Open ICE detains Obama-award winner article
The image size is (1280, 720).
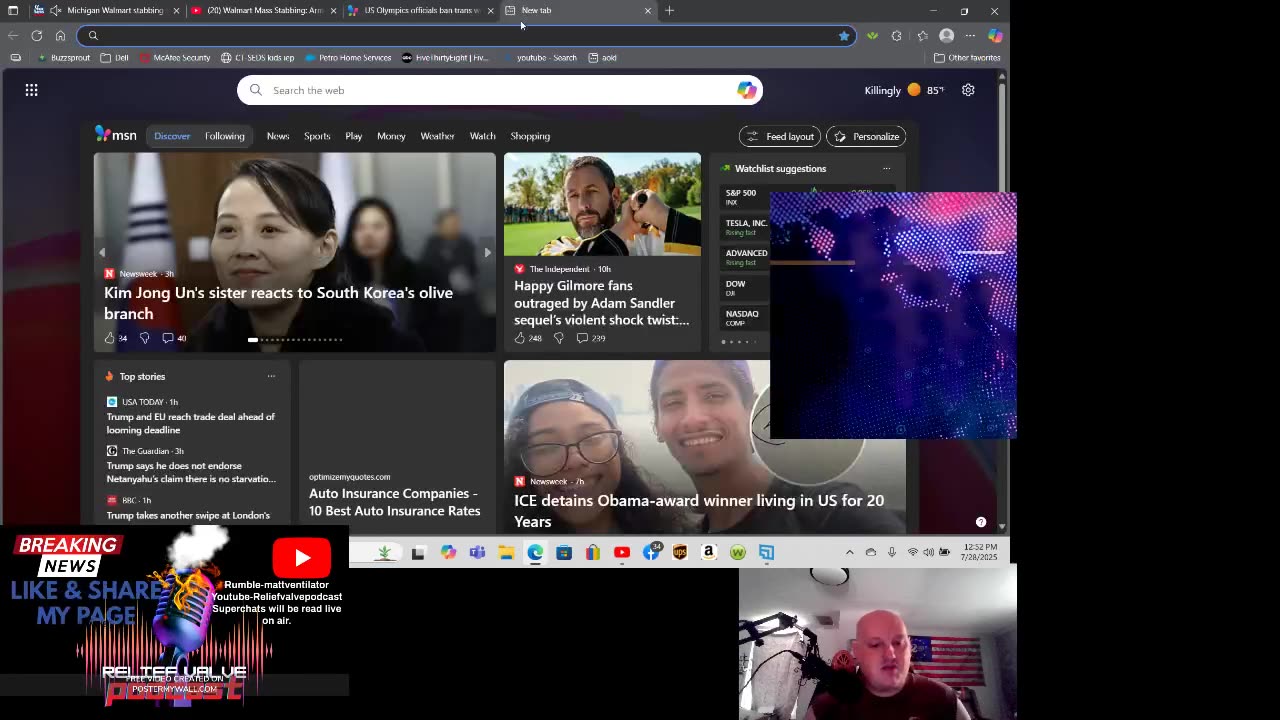[x=699, y=510]
